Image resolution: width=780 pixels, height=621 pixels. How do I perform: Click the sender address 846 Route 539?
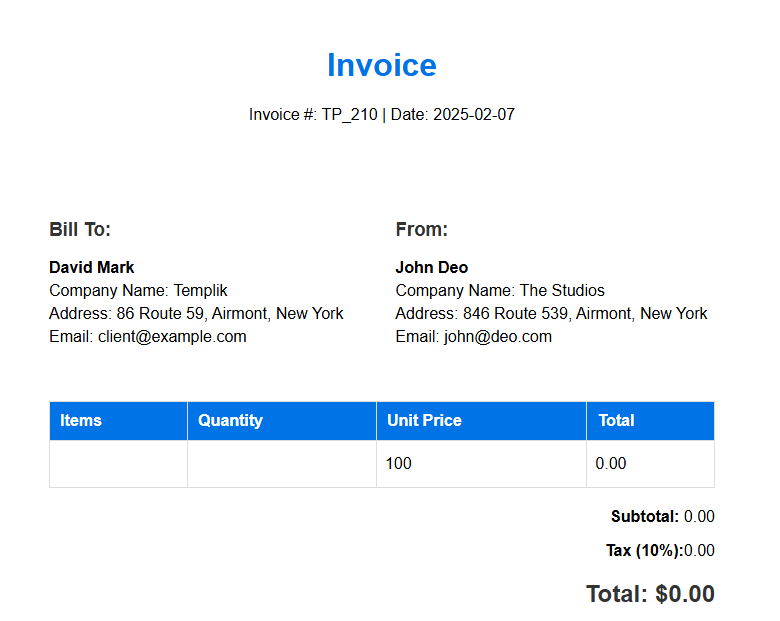coord(551,313)
